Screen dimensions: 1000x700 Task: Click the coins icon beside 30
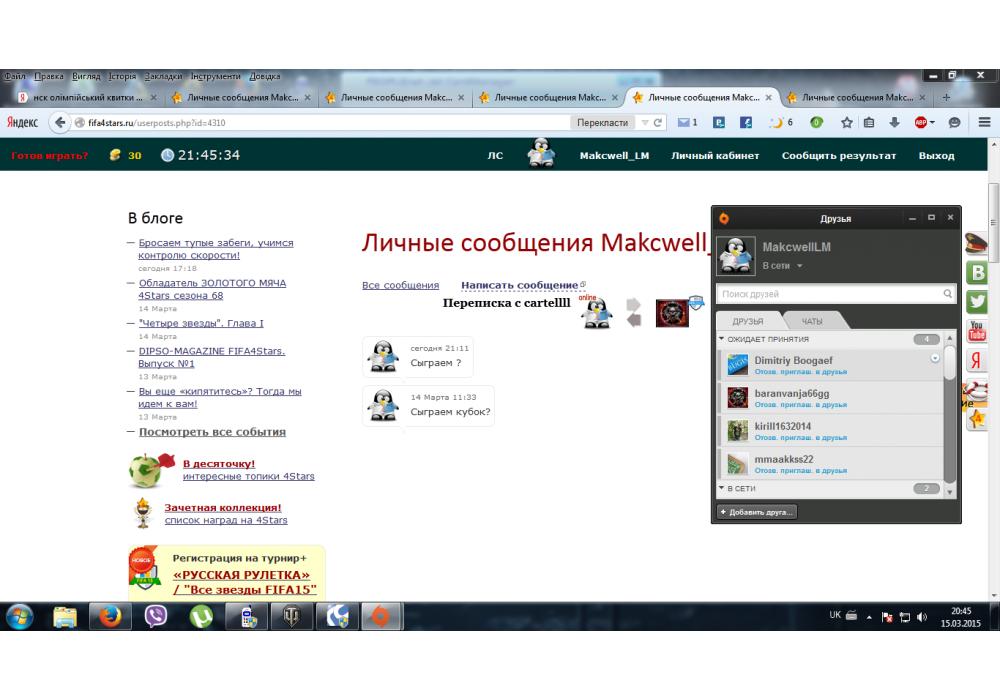coord(115,155)
